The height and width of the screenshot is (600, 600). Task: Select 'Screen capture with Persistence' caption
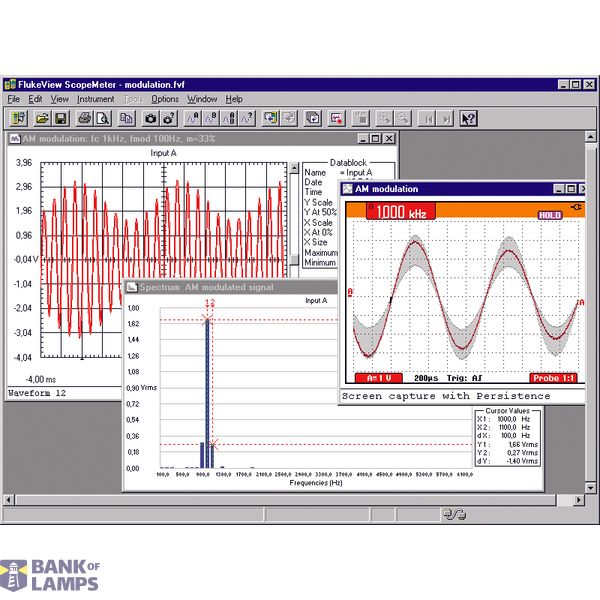(x=446, y=396)
